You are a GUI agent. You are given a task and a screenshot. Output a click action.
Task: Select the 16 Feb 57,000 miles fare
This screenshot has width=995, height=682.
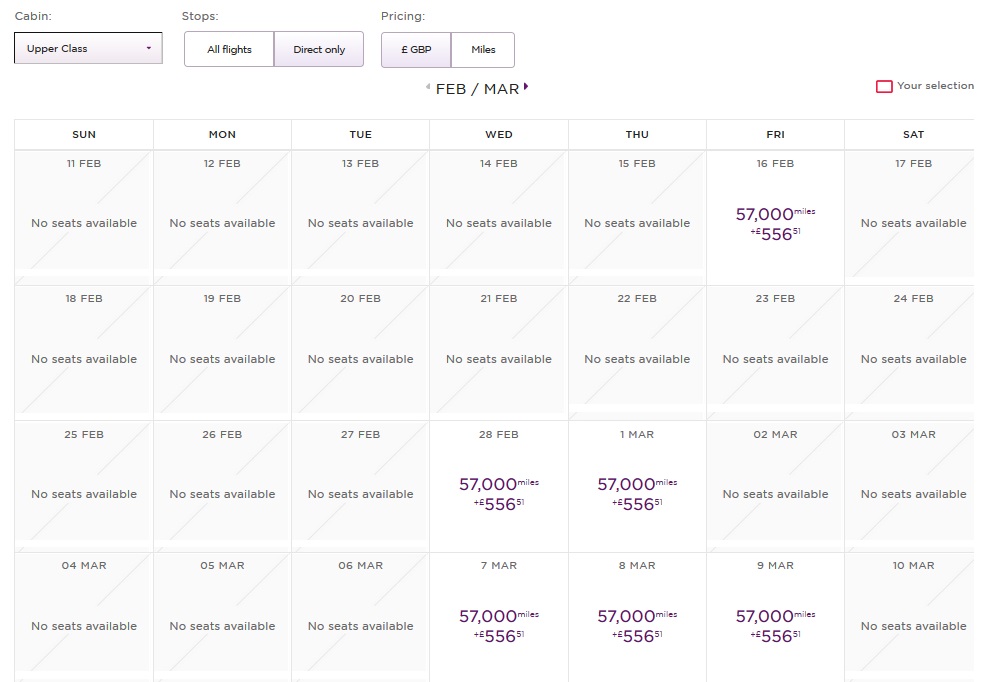click(775, 222)
